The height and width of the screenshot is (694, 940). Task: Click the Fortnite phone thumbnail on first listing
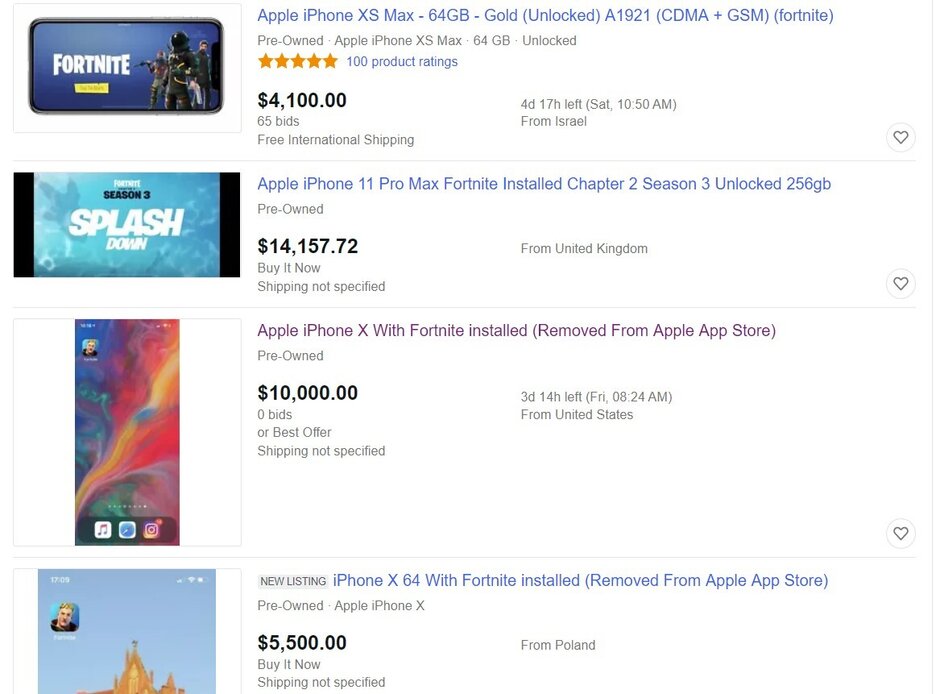tap(127, 66)
